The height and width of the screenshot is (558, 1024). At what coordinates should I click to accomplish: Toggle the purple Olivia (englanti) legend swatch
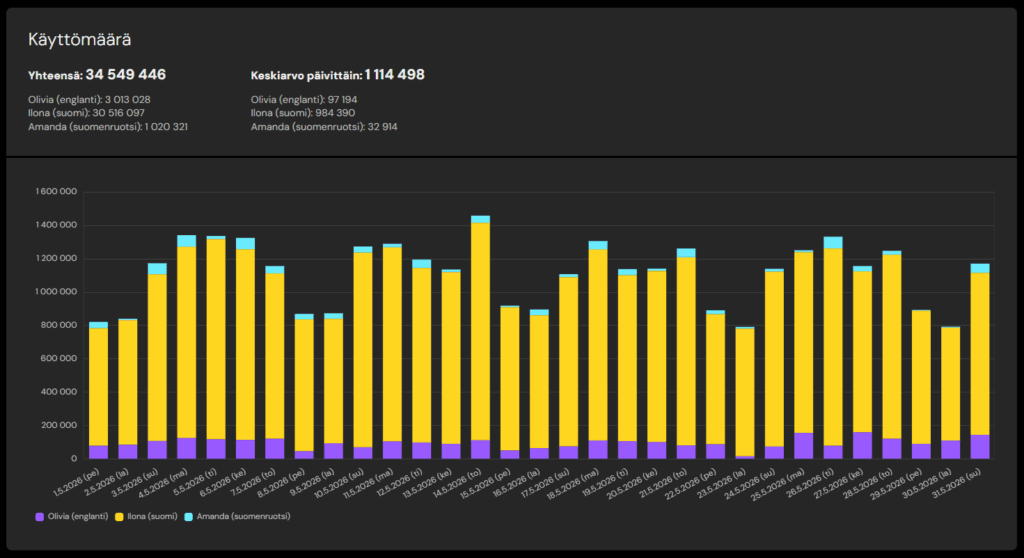[40, 517]
